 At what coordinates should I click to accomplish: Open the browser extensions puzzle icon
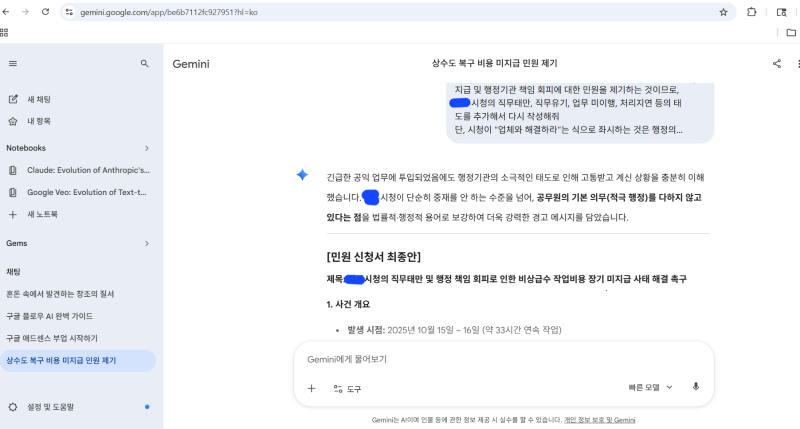pos(752,12)
